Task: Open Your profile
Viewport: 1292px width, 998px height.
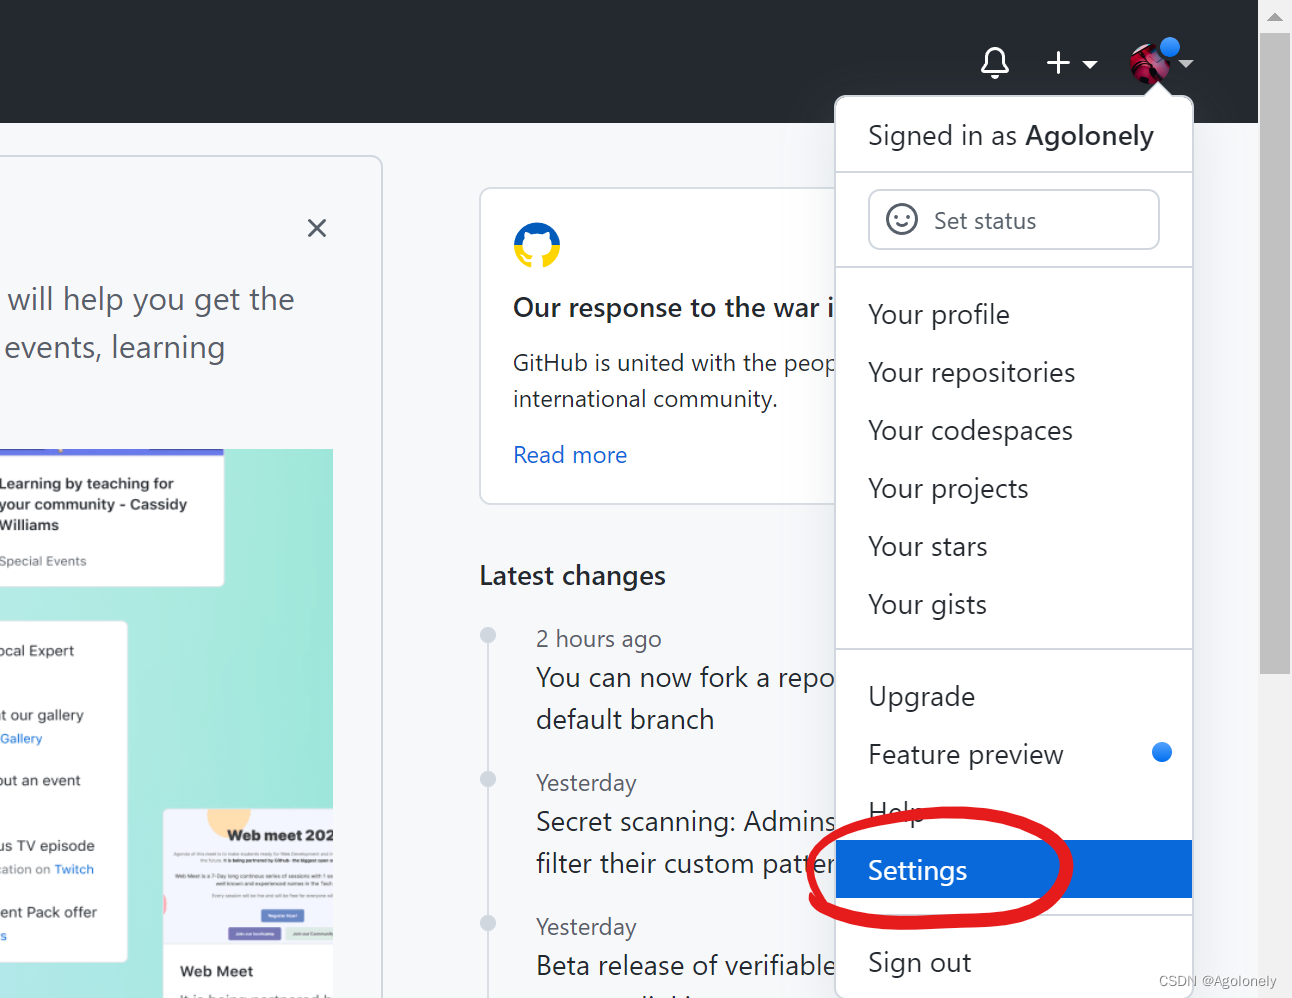Action: 1014,315
